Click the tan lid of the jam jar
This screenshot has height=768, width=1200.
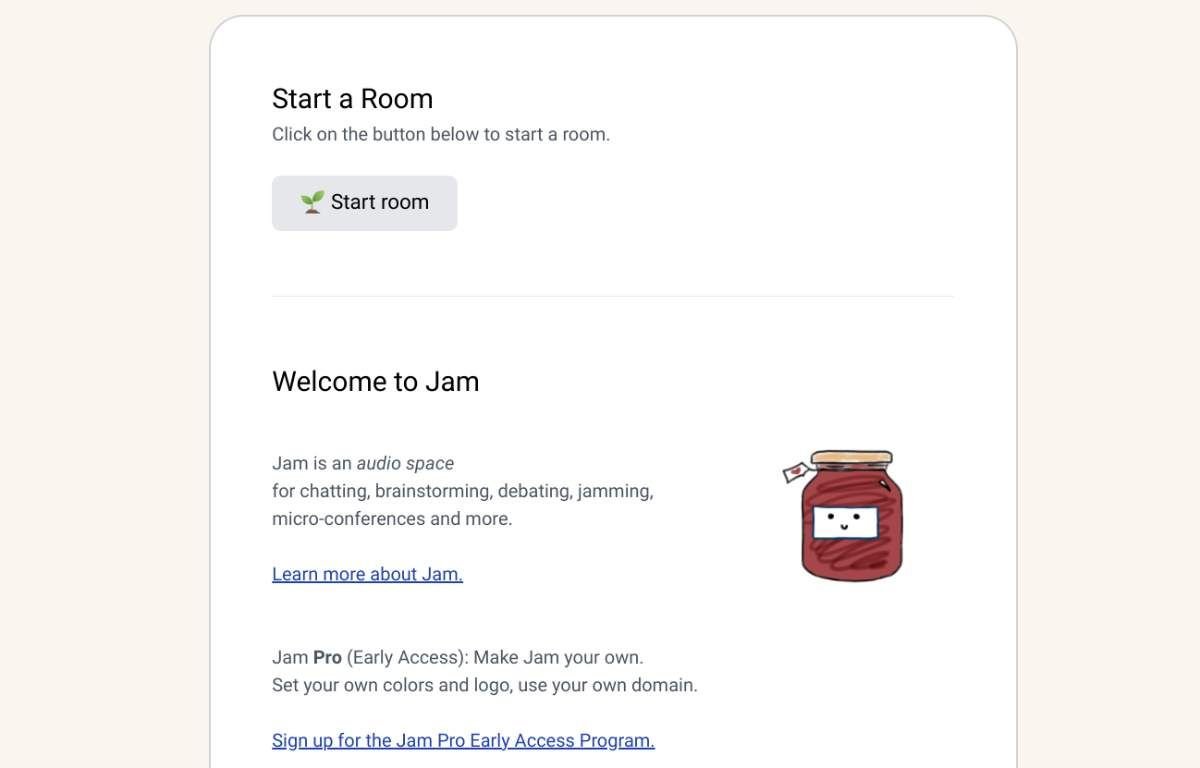click(851, 458)
